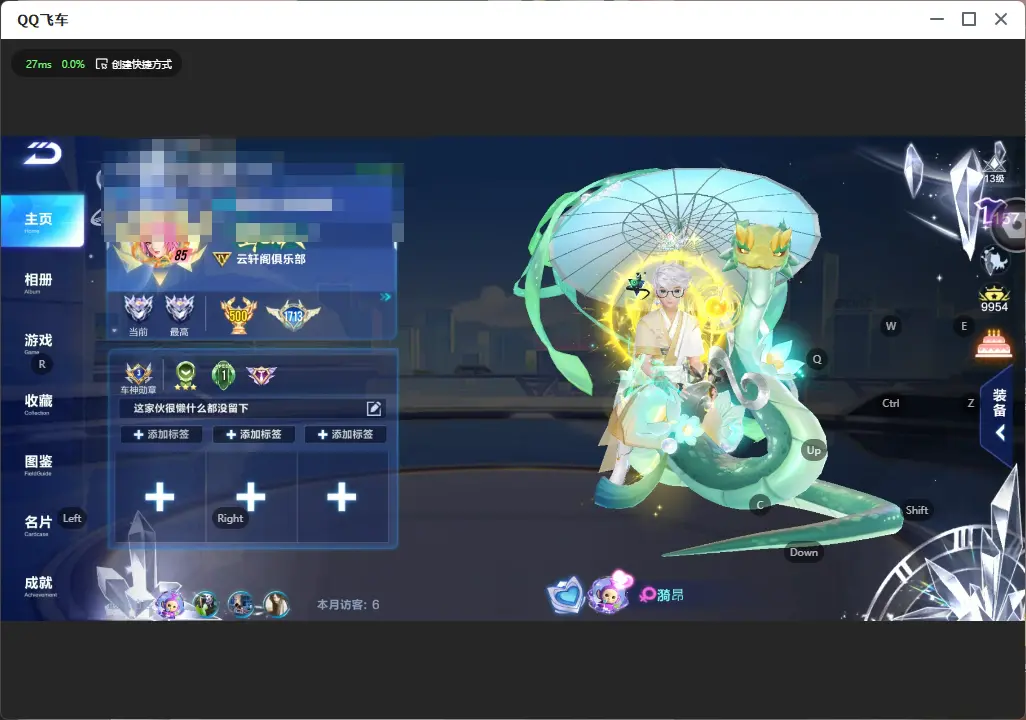
Task: Add a photo in the middle plus slot
Action: pyautogui.click(x=251, y=497)
